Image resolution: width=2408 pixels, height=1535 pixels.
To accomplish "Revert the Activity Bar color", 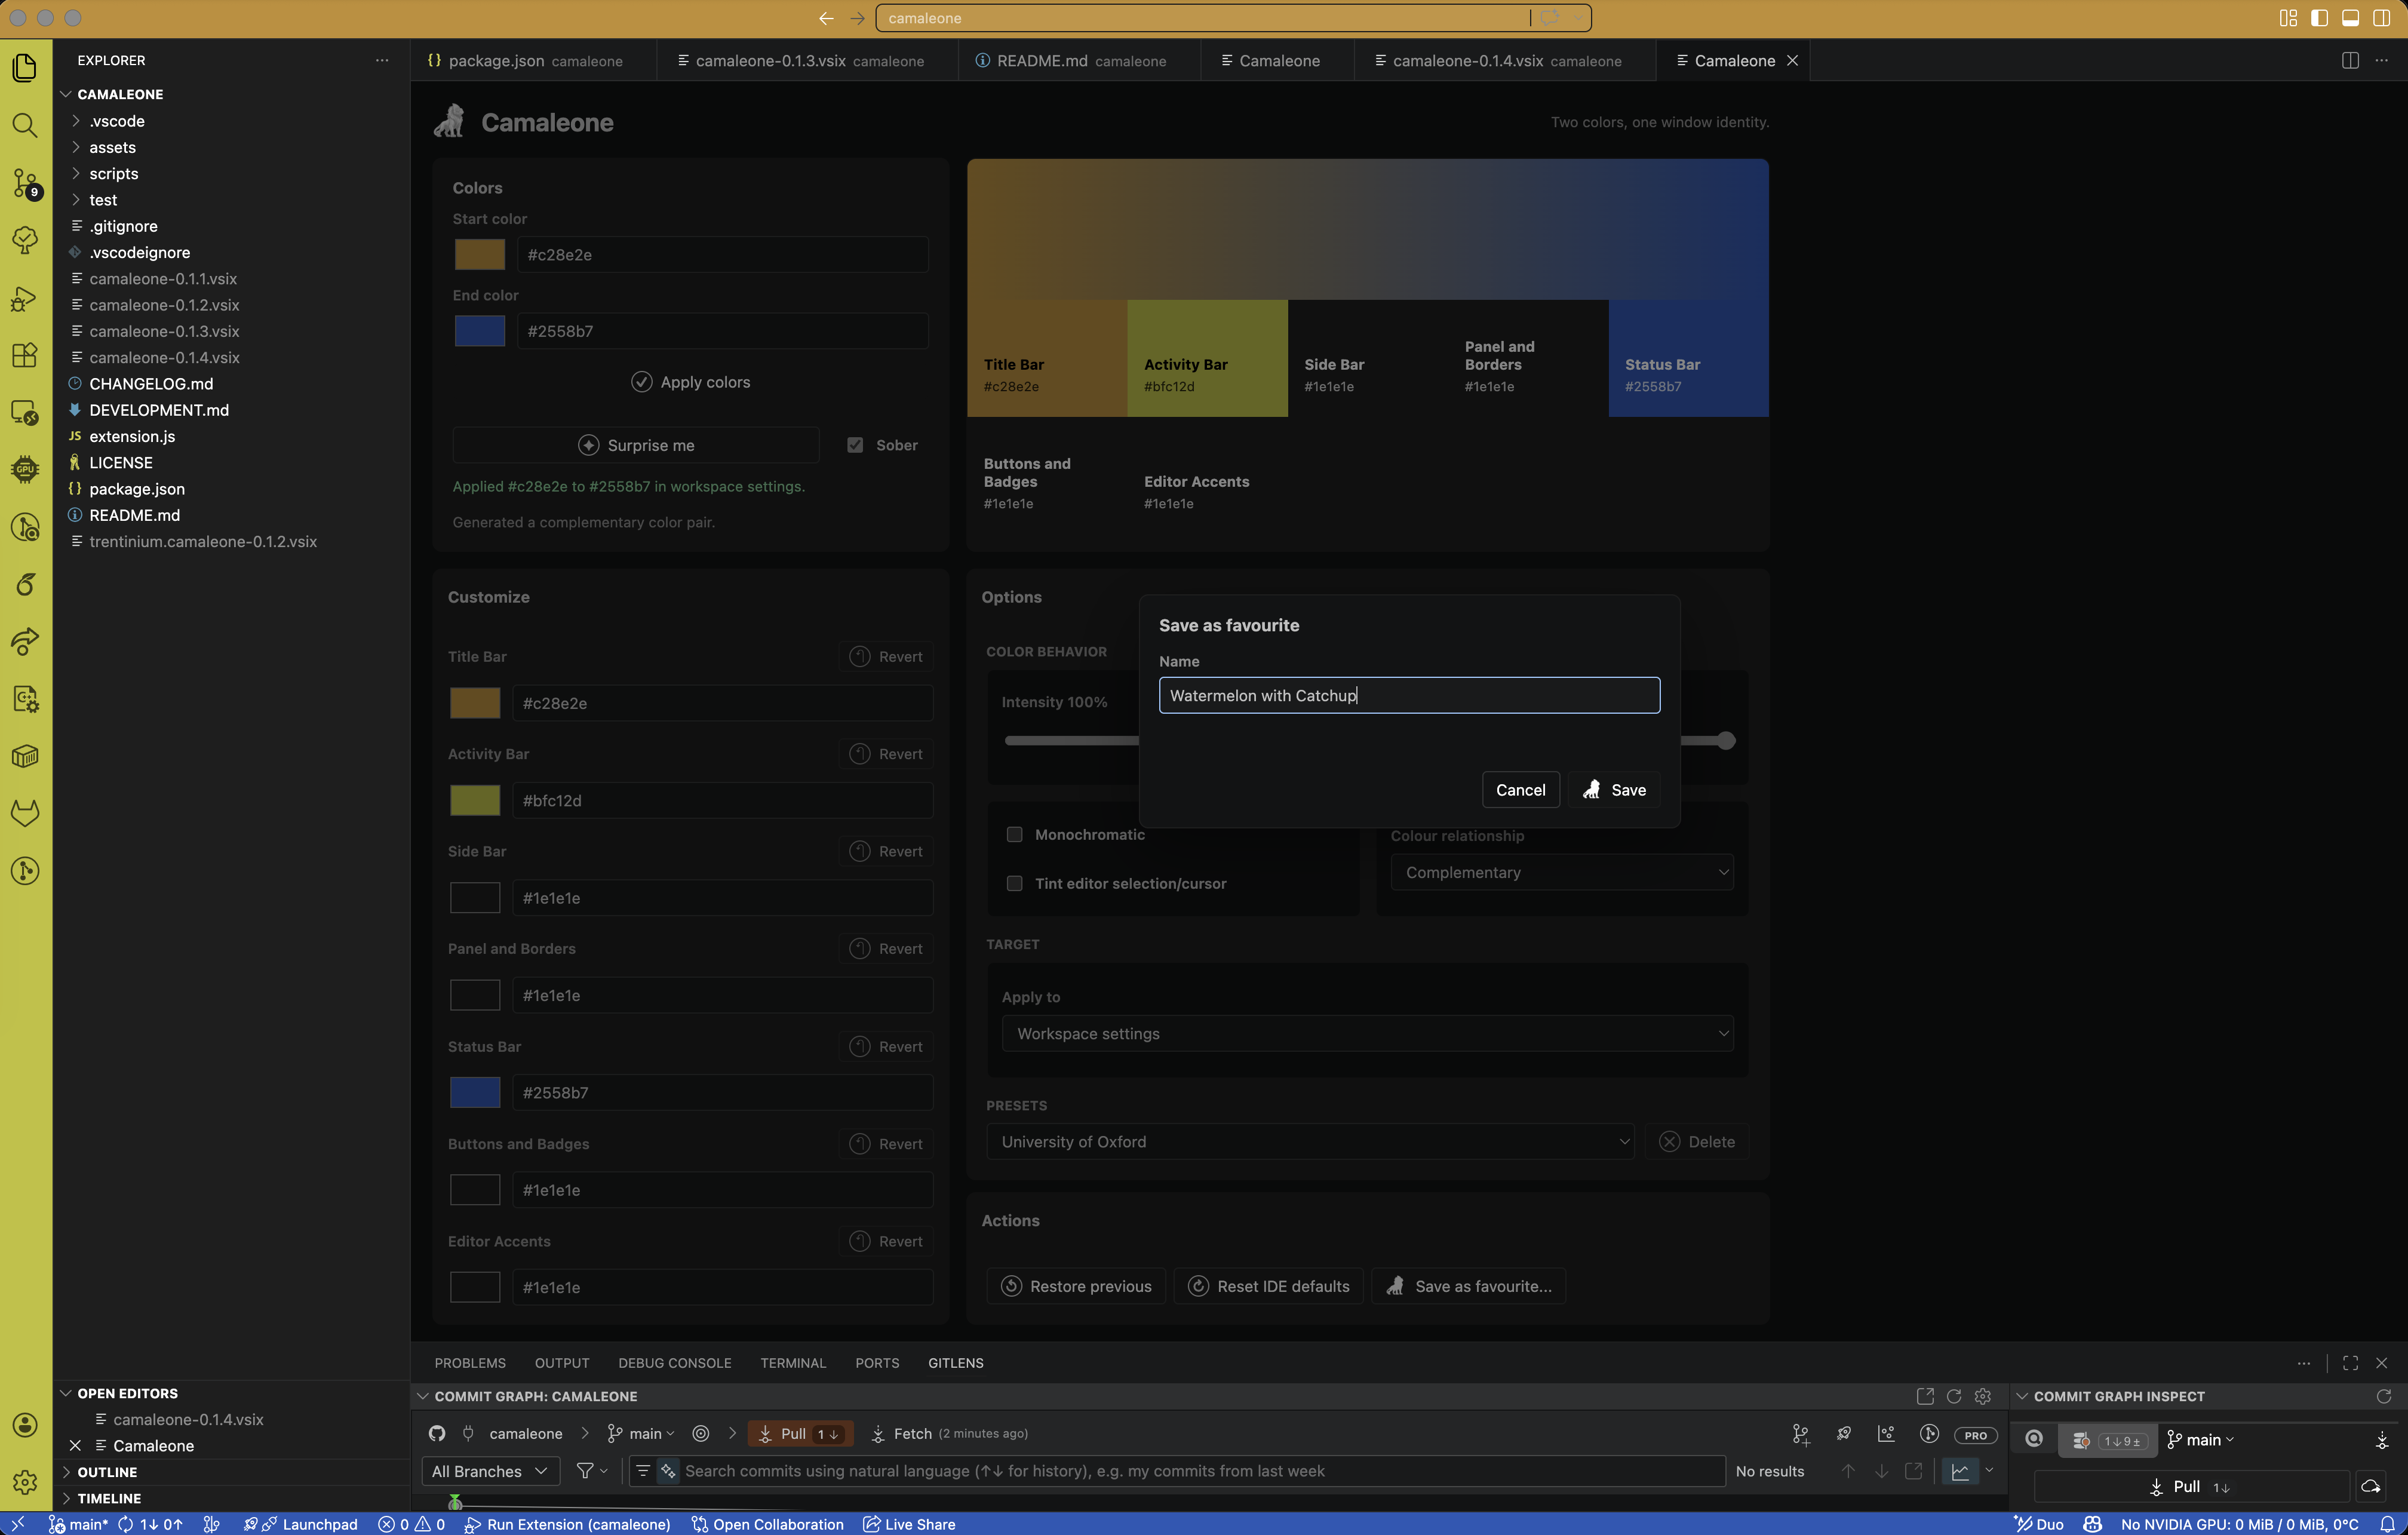I will [886, 754].
